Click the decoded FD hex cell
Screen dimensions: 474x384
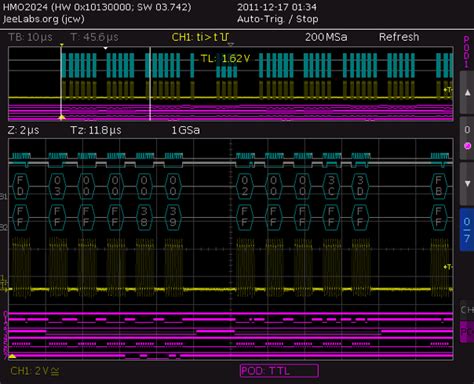(20, 186)
